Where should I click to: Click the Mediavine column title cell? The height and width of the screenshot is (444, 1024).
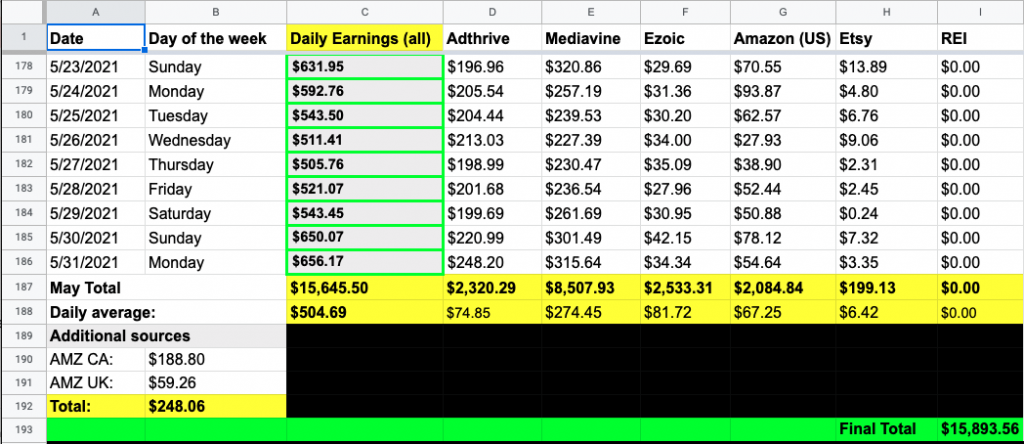pos(590,39)
